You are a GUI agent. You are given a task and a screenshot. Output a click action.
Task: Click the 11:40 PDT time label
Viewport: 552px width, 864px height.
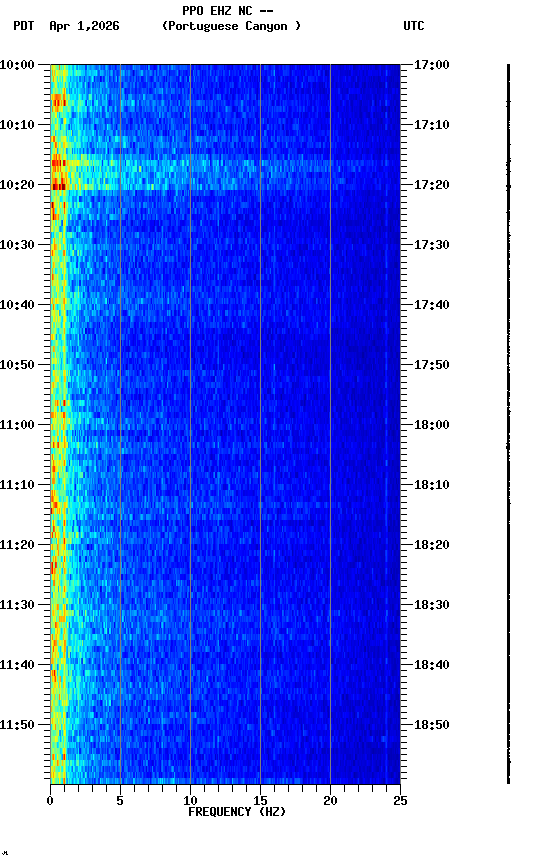pos(17,666)
